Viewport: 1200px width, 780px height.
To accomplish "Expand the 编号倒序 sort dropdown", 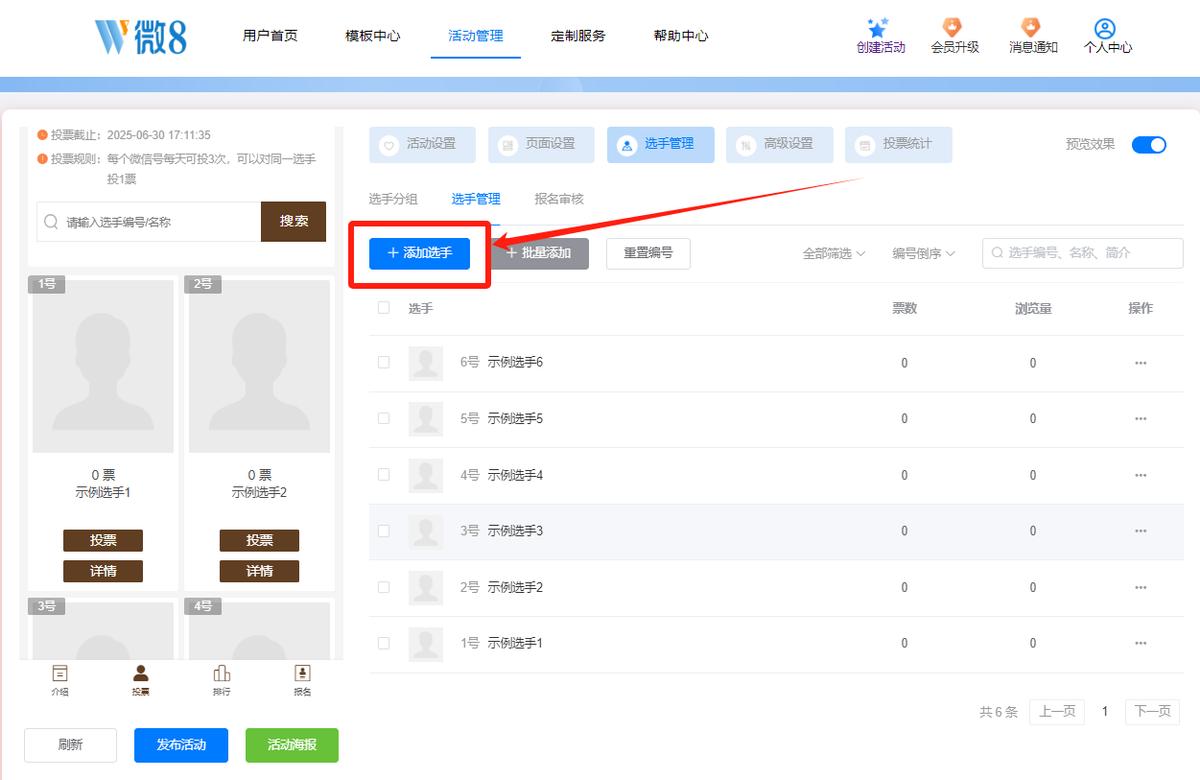I will coord(924,254).
